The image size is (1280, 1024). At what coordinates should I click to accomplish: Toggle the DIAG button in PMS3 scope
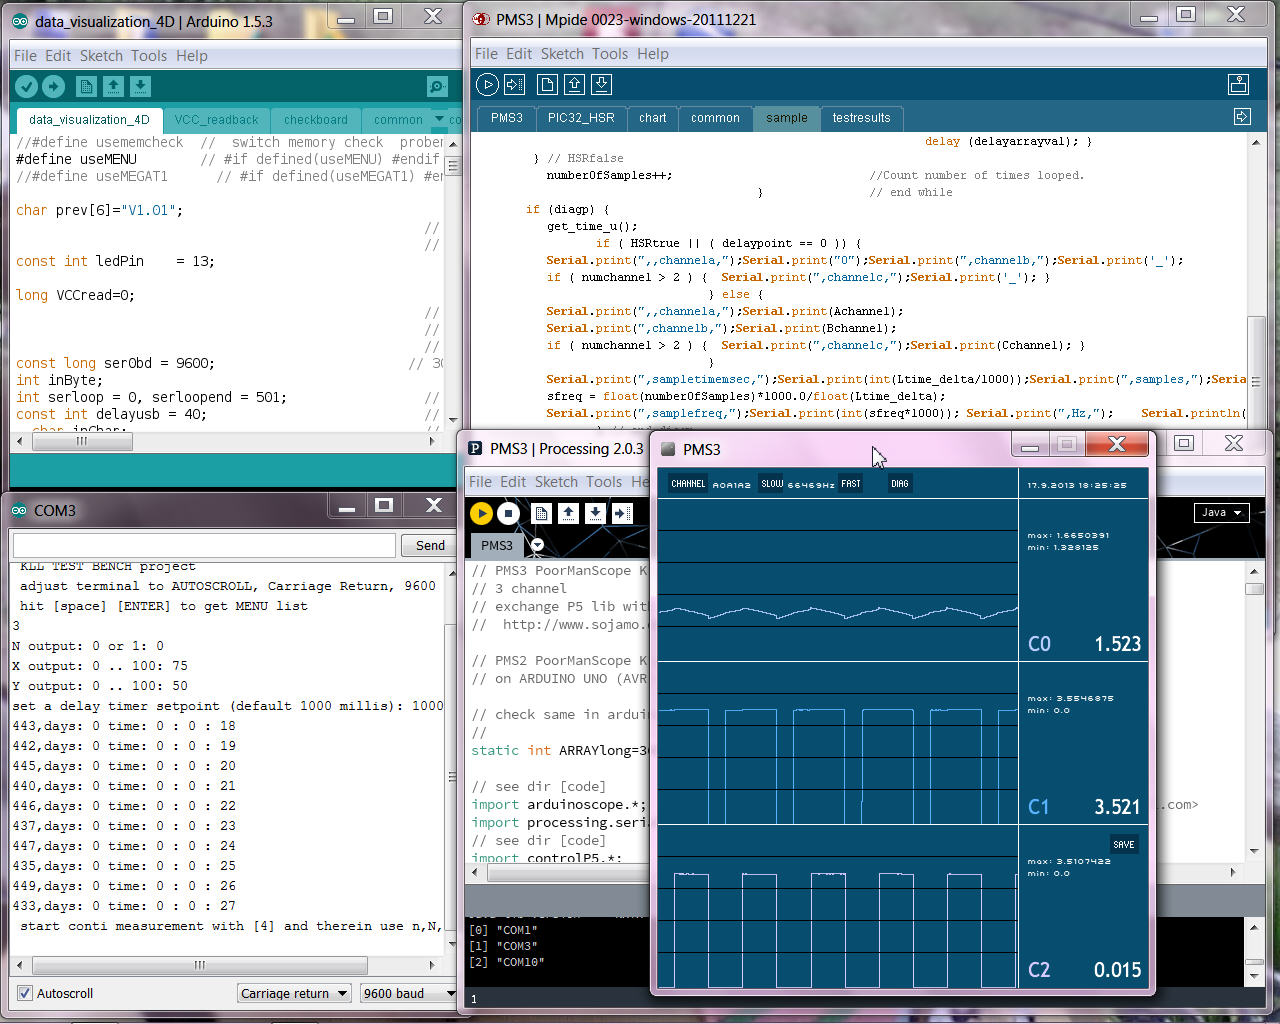(899, 484)
